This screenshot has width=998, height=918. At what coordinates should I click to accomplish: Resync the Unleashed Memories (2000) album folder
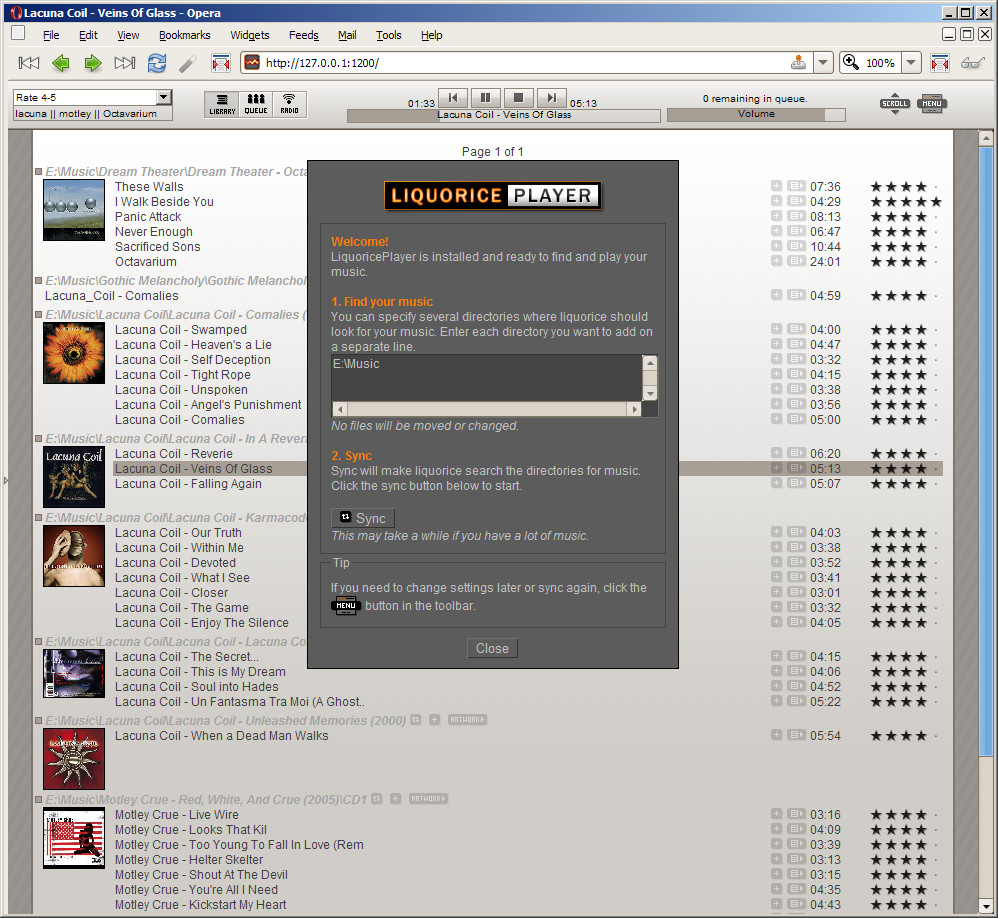click(416, 720)
